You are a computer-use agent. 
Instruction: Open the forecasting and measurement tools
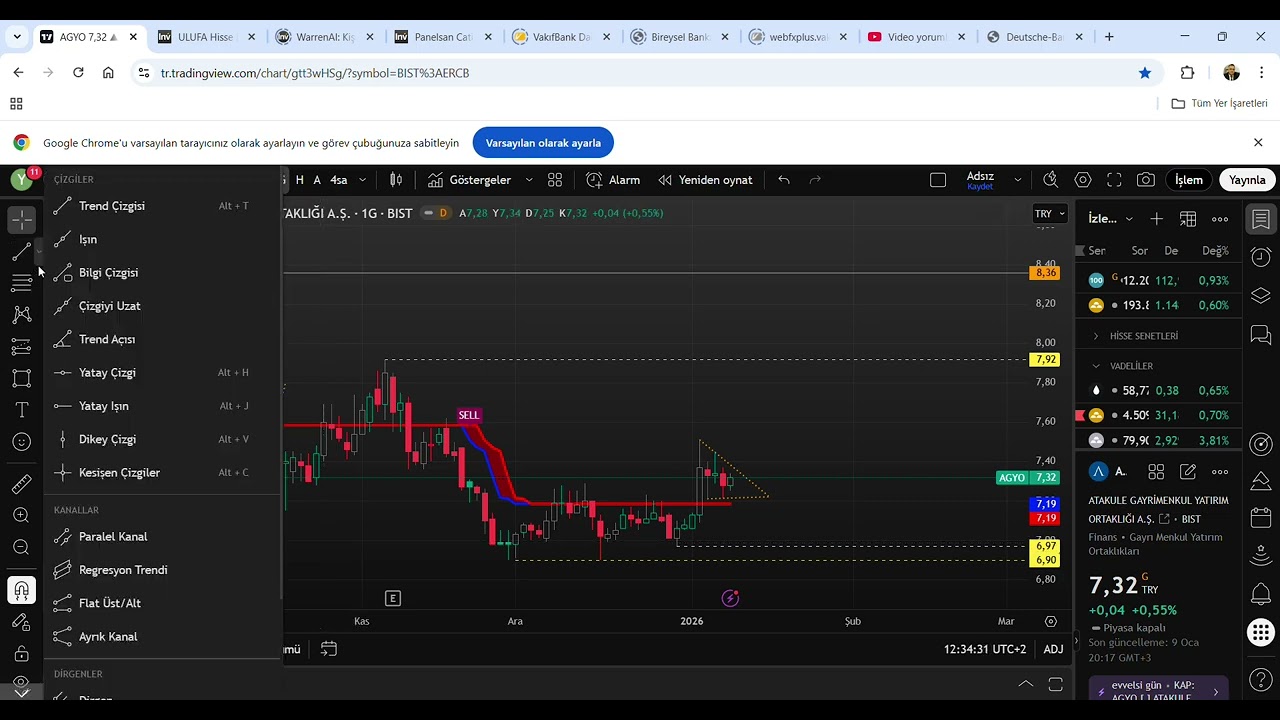21,347
